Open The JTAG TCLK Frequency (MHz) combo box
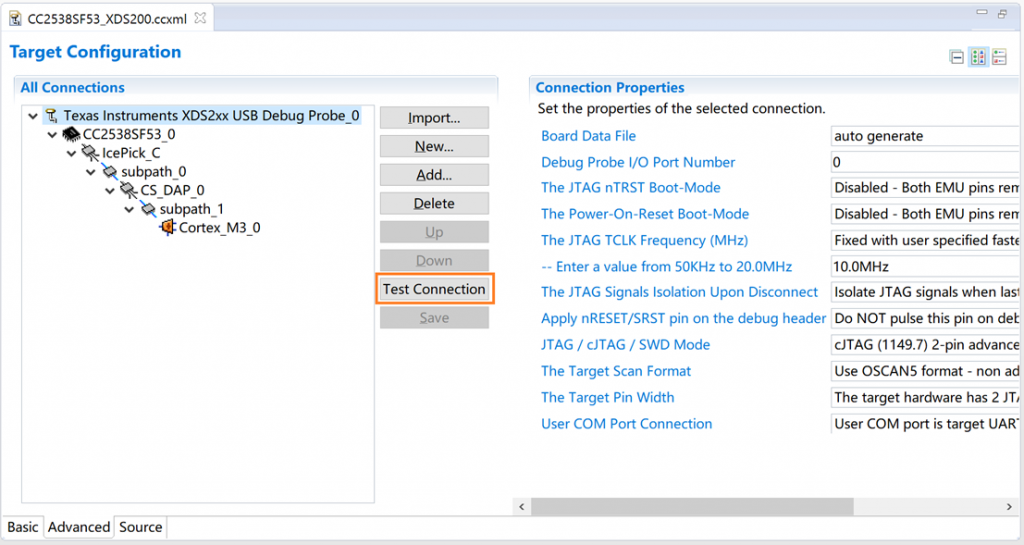 point(925,240)
